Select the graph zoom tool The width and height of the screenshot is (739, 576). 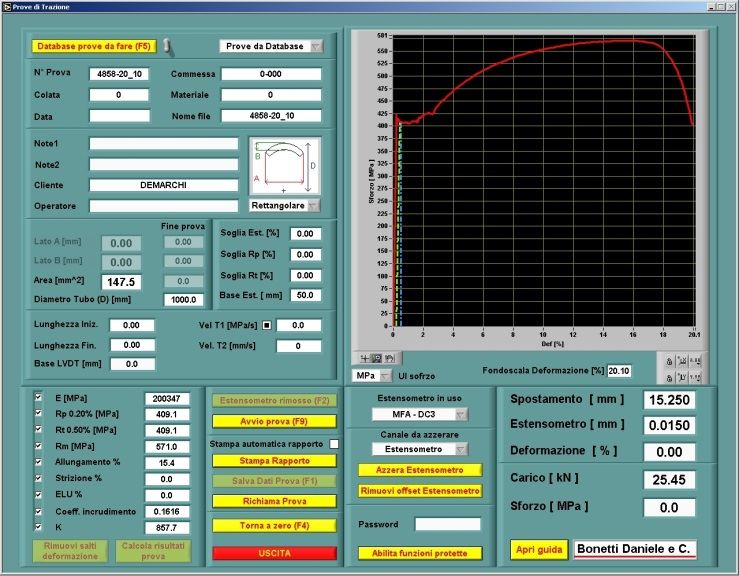(375, 357)
